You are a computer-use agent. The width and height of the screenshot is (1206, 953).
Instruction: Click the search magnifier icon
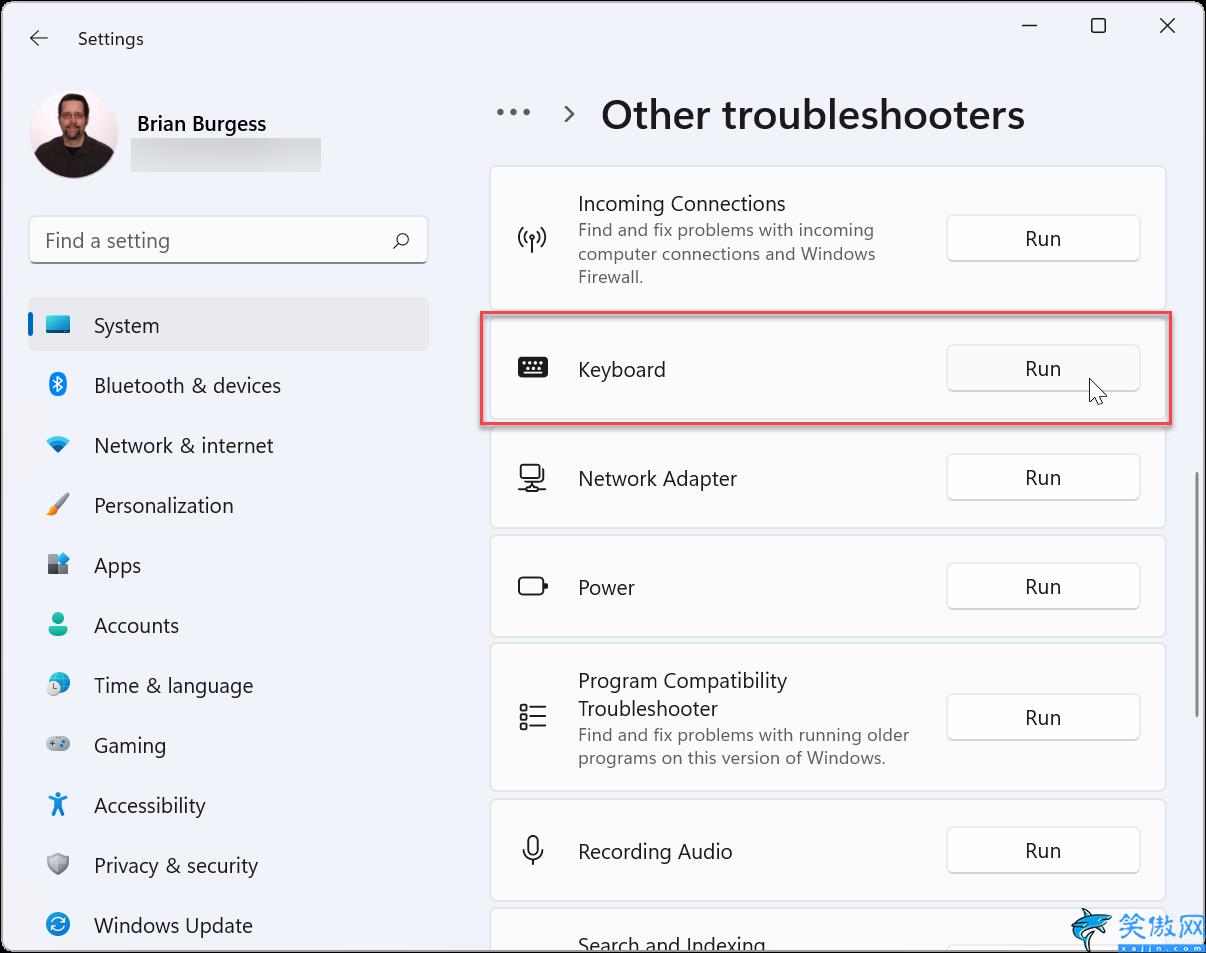(x=401, y=240)
